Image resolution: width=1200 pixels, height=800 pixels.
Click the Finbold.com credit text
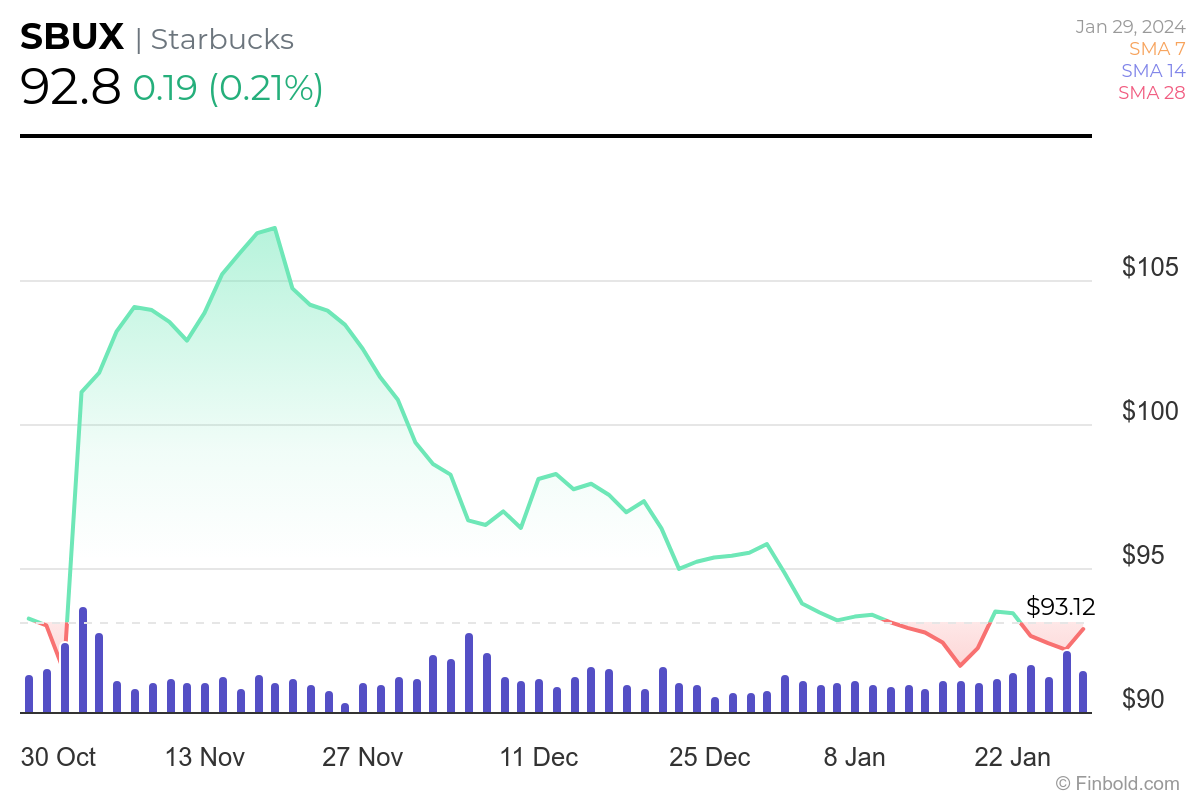click(x=1118, y=783)
